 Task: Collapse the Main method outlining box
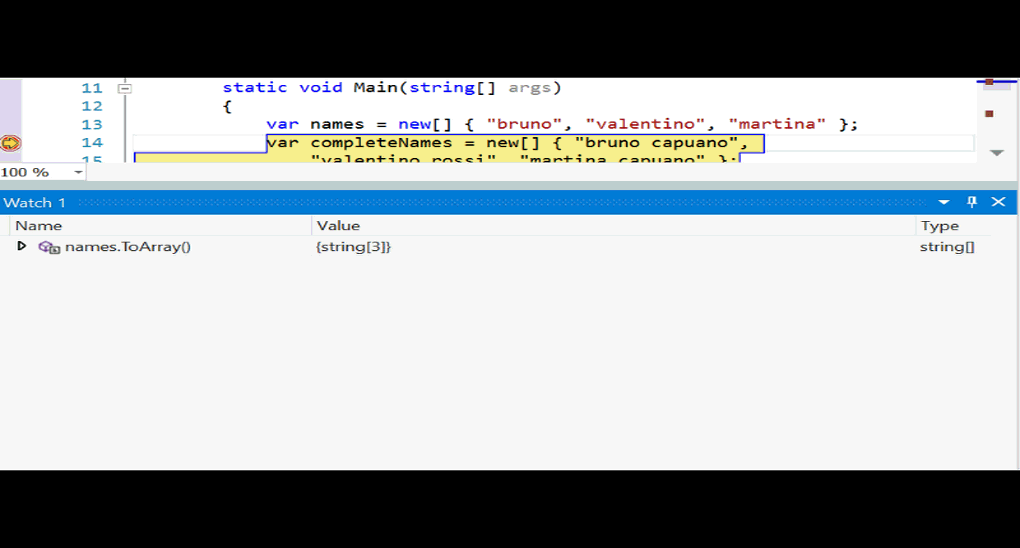125,88
